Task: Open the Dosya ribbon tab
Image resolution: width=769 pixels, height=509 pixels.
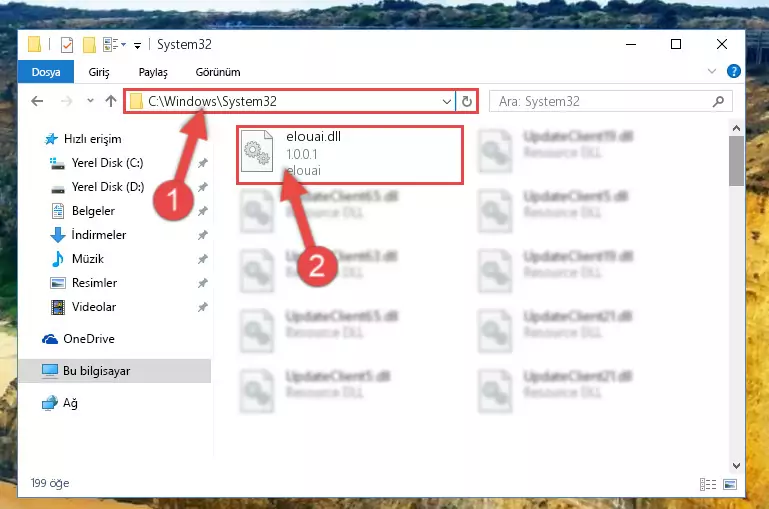Action: coord(46,72)
